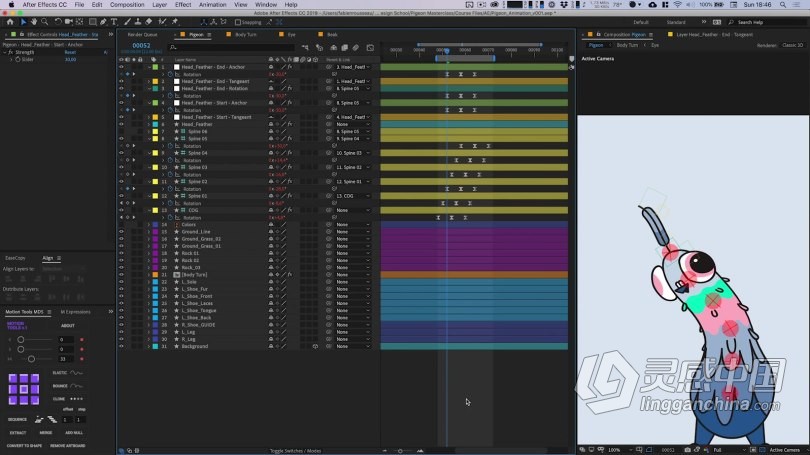The height and width of the screenshot is (455, 810).
Task: Select the Roto Brush tool
Action: click(x=162, y=22)
